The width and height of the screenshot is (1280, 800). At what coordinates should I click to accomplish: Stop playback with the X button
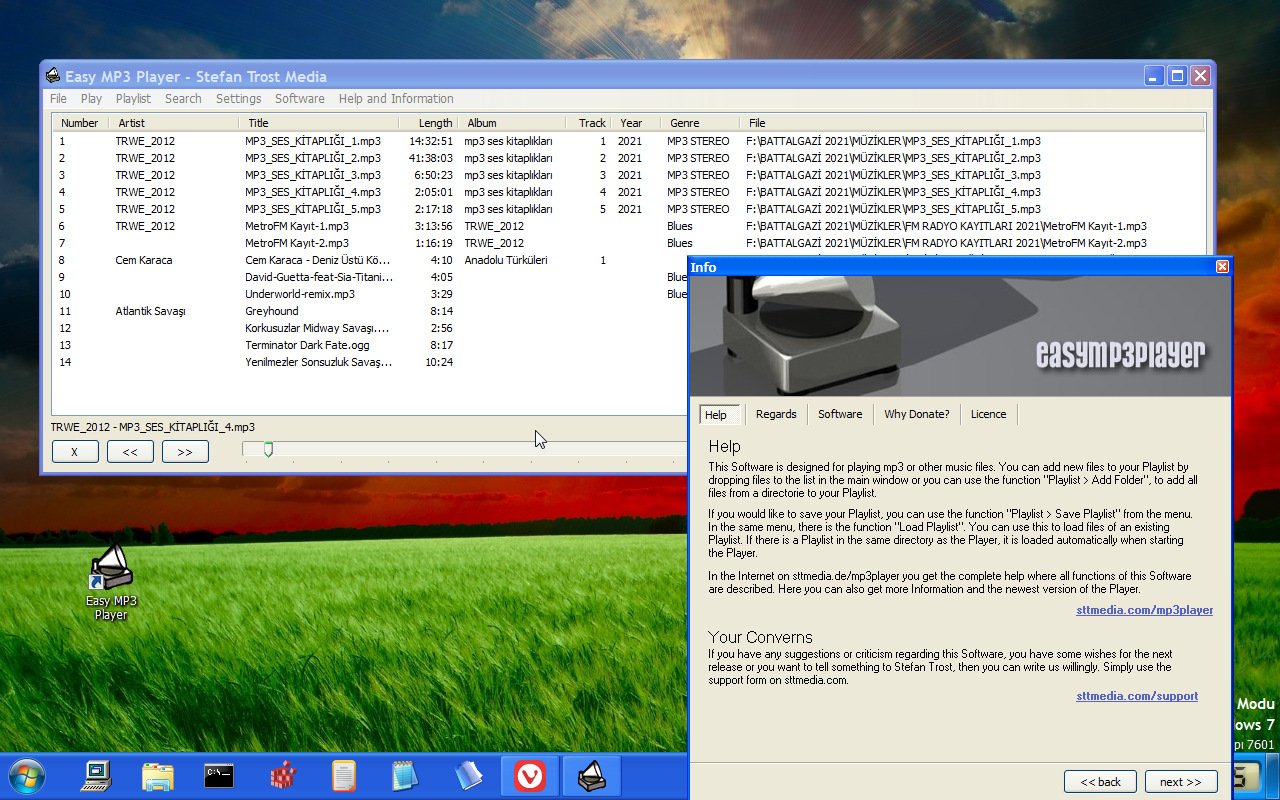point(75,452)
